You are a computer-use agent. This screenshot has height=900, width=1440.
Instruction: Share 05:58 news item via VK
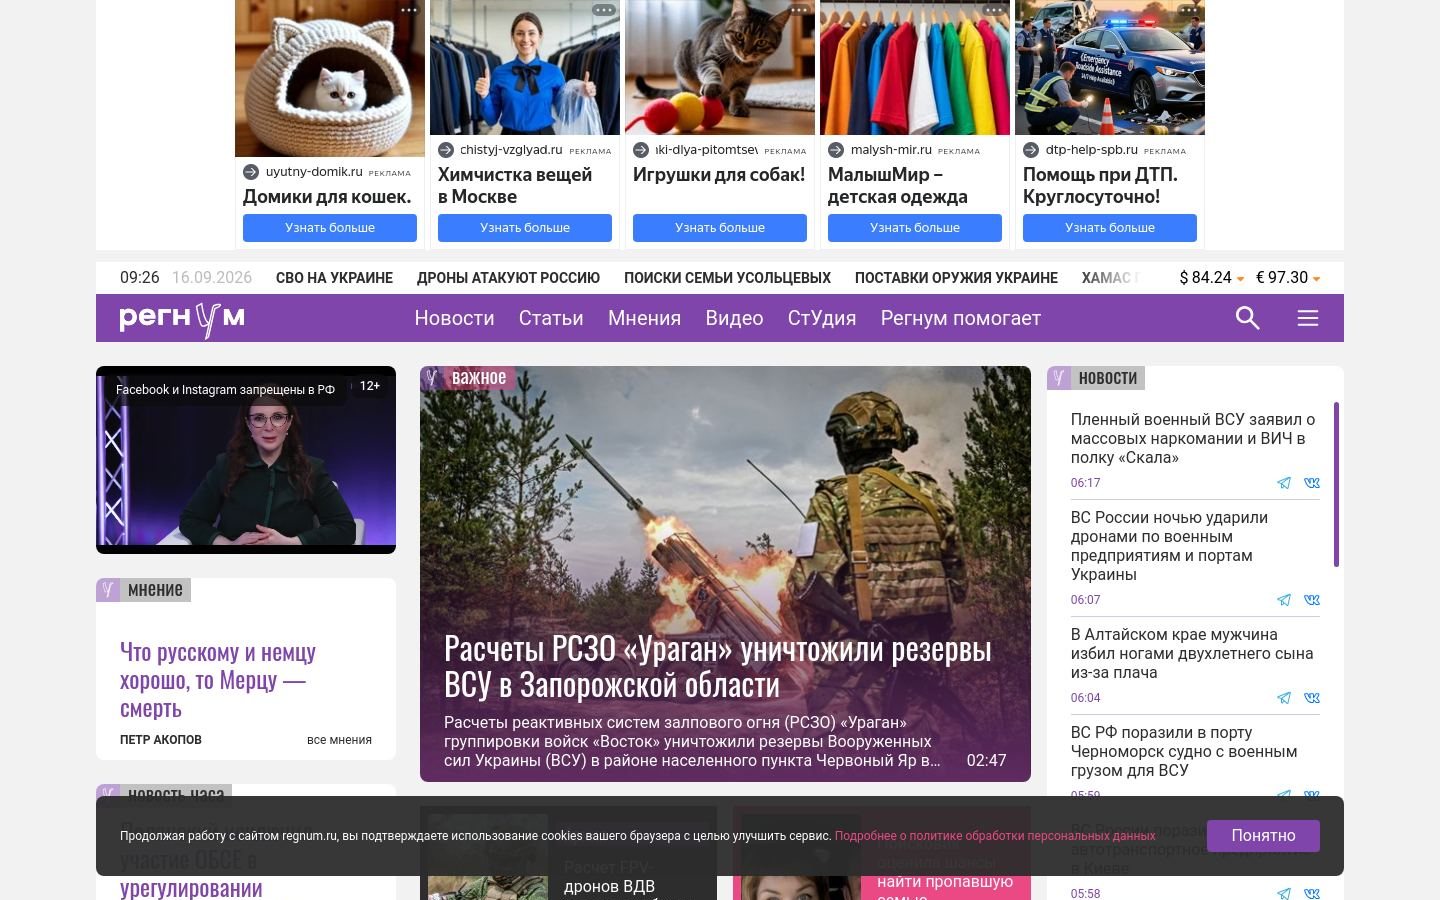(x=1312, y=894)
